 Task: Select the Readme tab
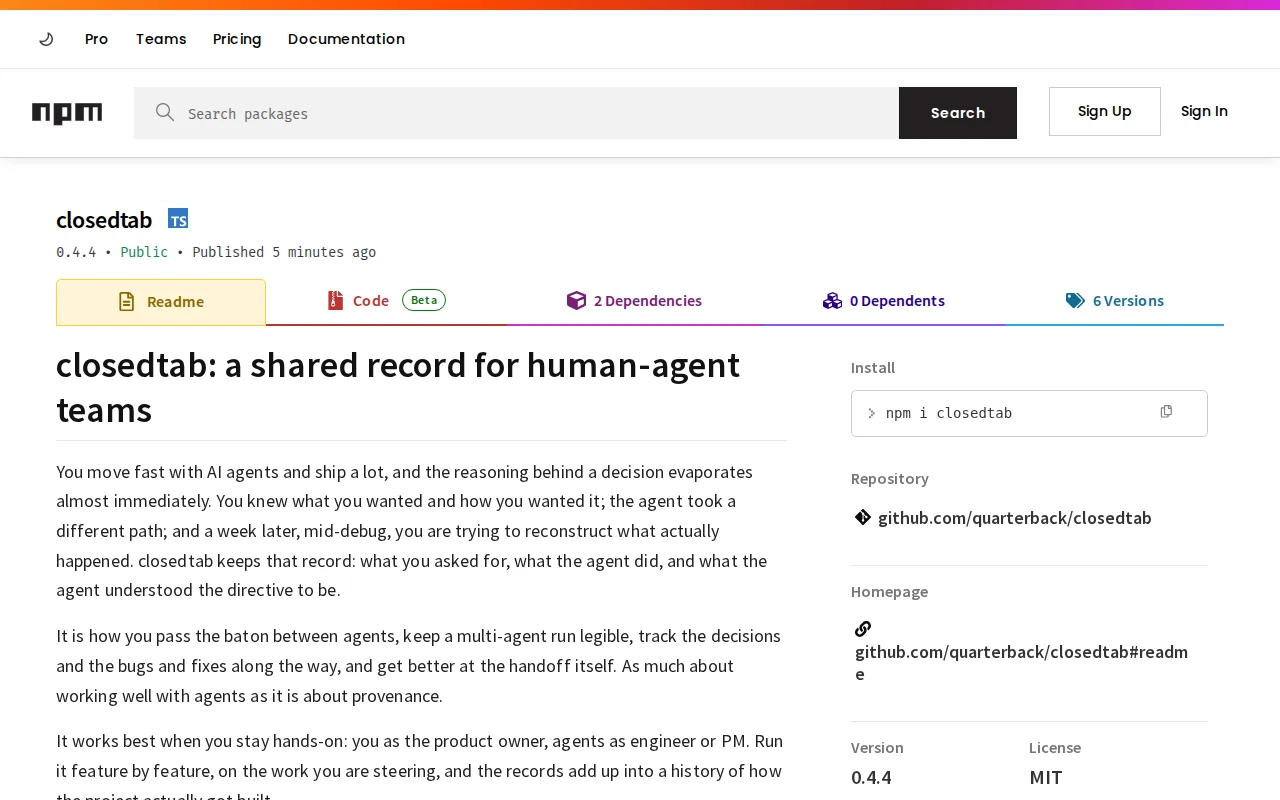[x=161, y=302]
